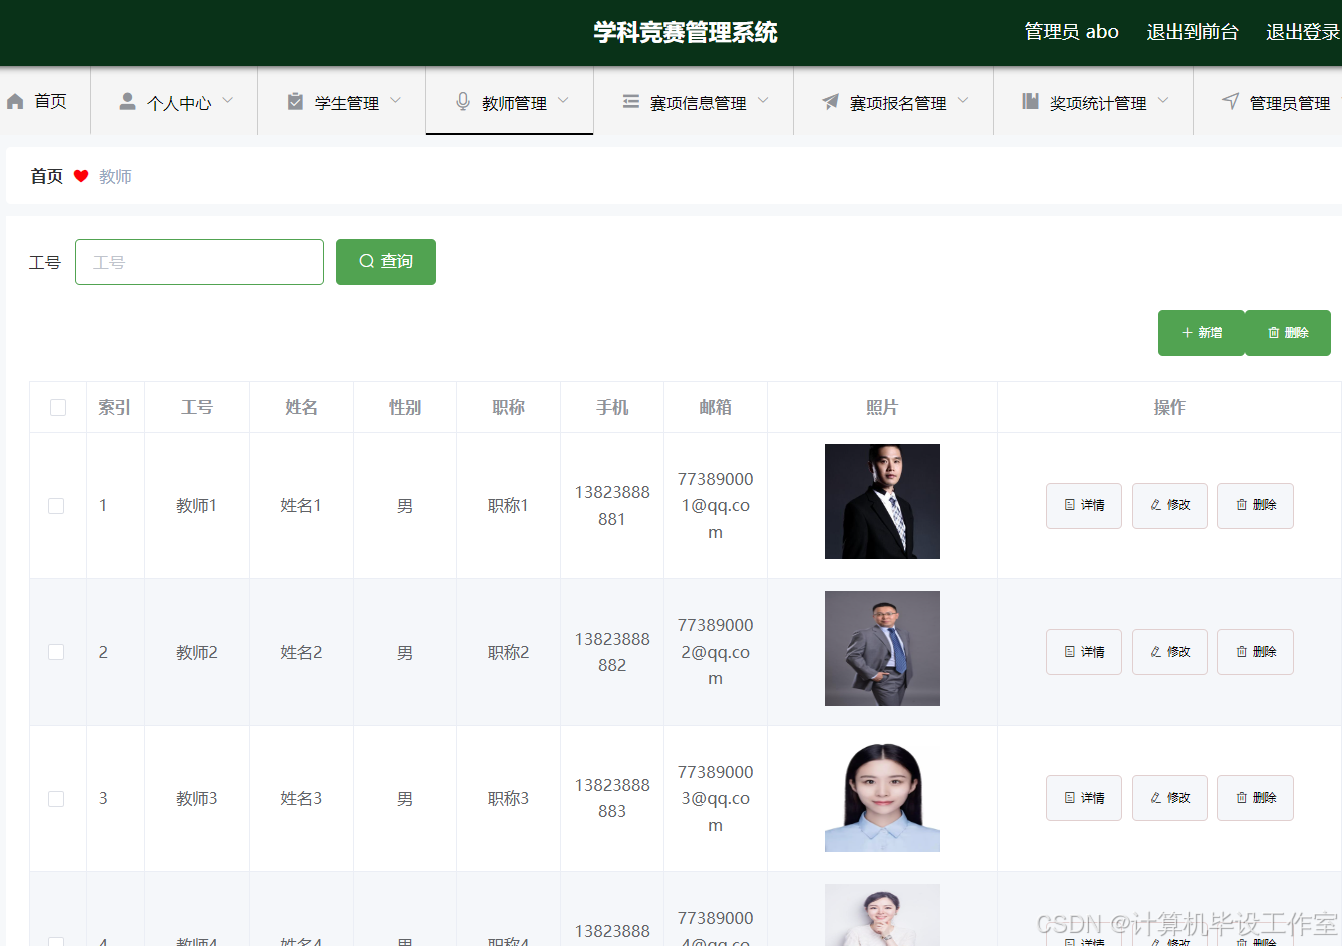Click 退出到前台 in the header
Image resolution: width=1342 pixels, height=946 pixels.
point(1192,32)
